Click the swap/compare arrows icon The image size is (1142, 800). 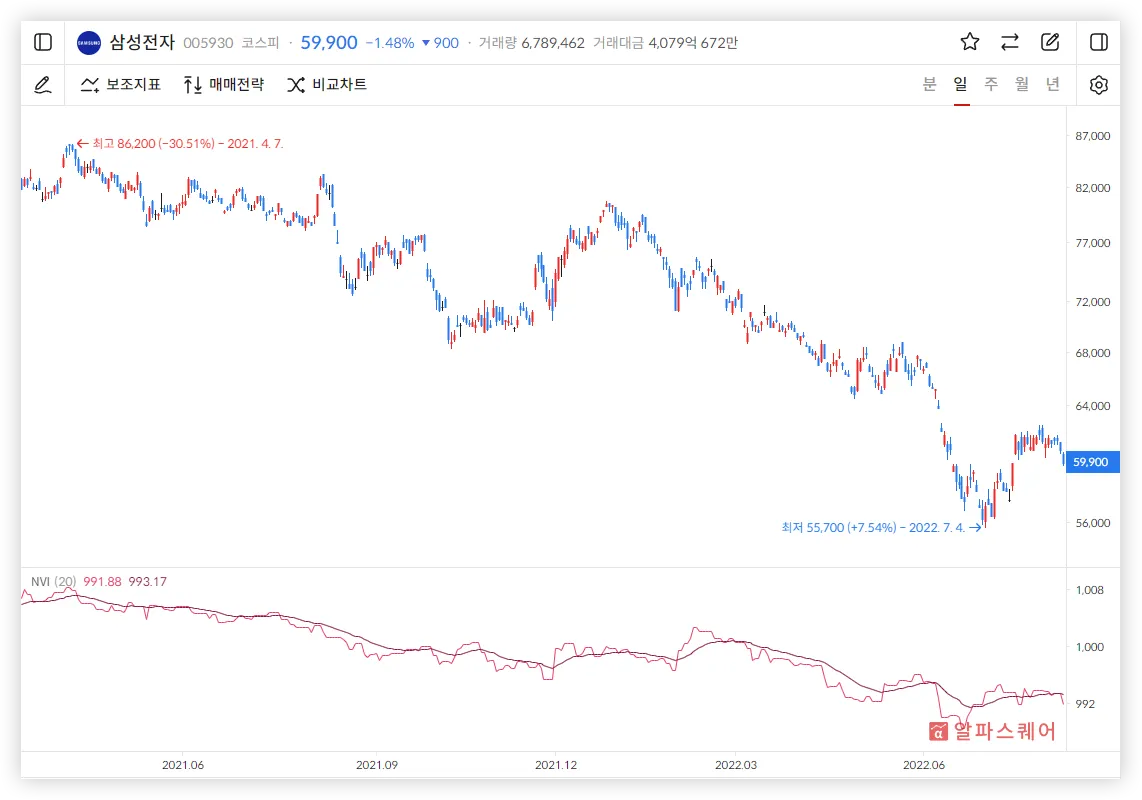coord(1009,42)
